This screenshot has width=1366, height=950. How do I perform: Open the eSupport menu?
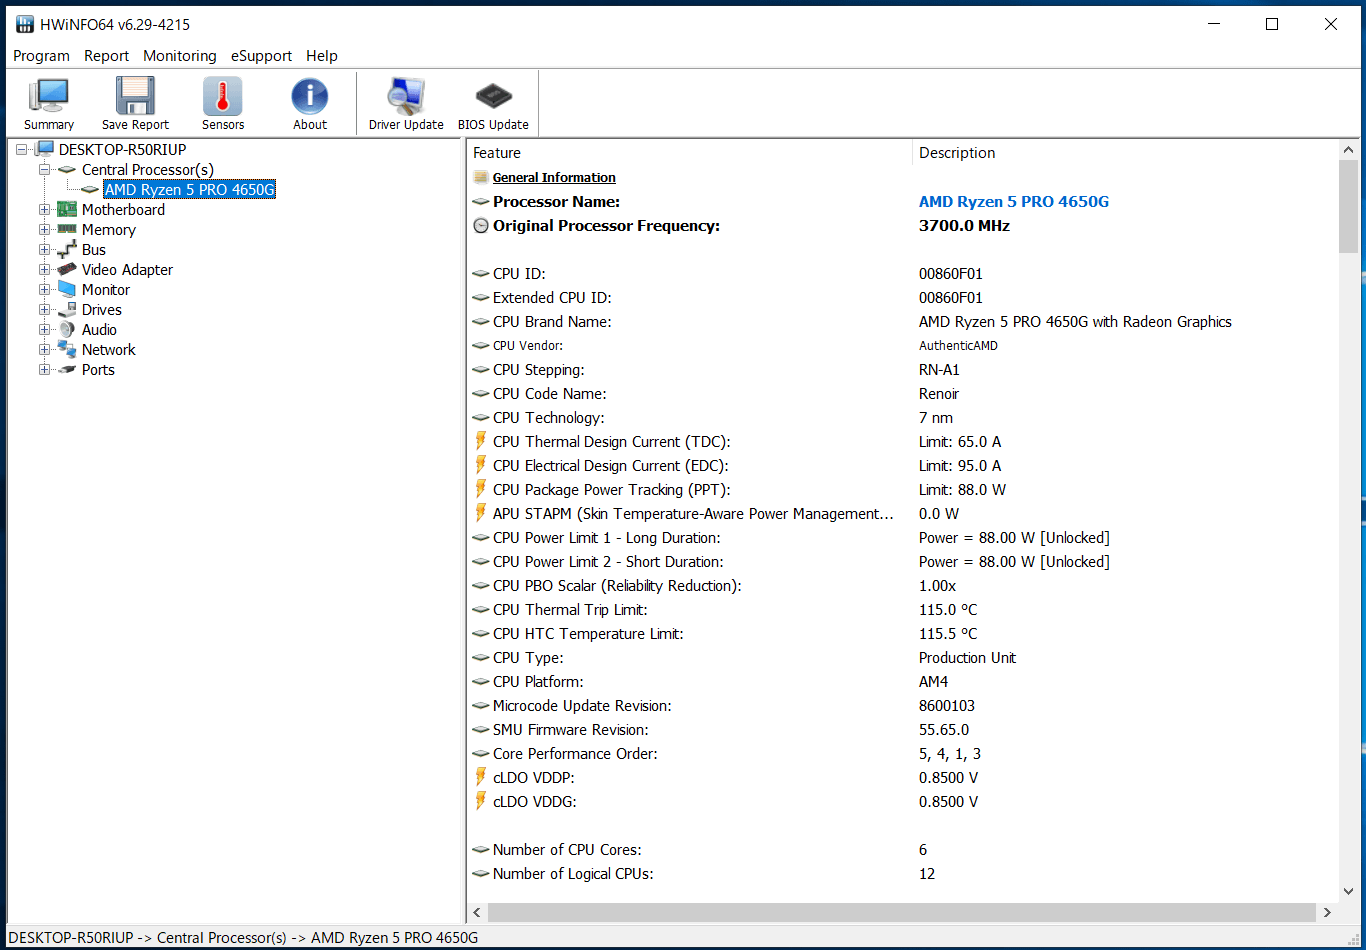point(262,56)
